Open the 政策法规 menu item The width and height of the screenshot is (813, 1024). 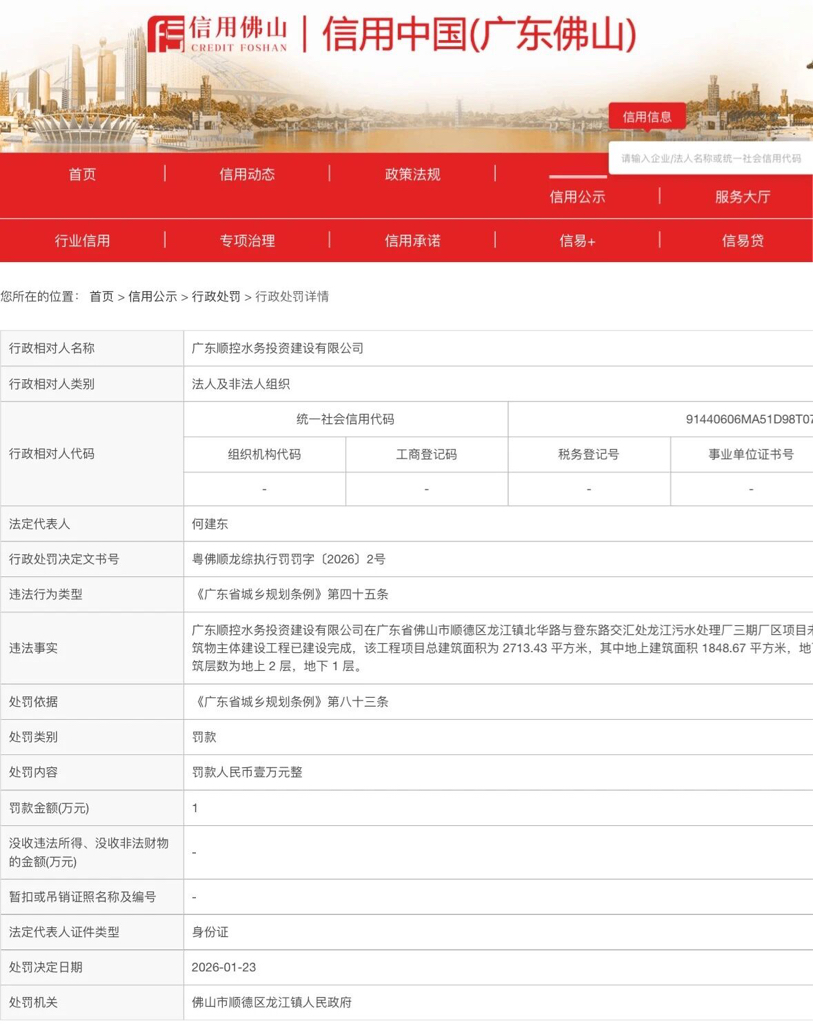[x=412, y=174]
